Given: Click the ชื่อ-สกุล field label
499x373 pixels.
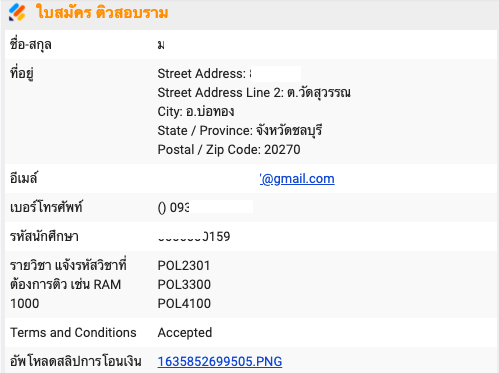Looking at the screenshot, I should point(31,44).
